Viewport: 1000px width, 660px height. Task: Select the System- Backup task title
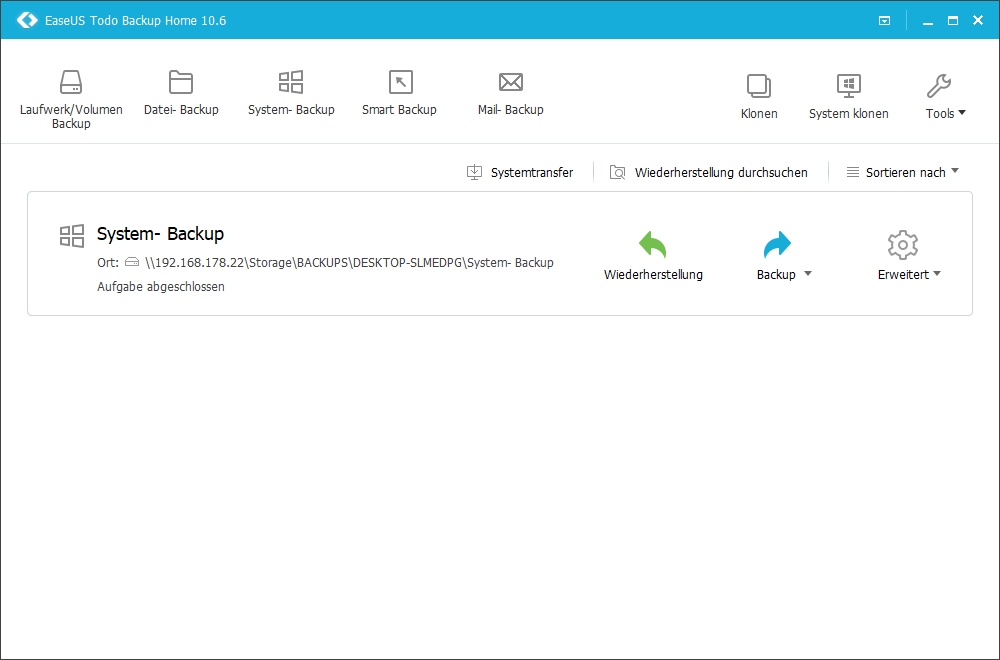point(160,234)
